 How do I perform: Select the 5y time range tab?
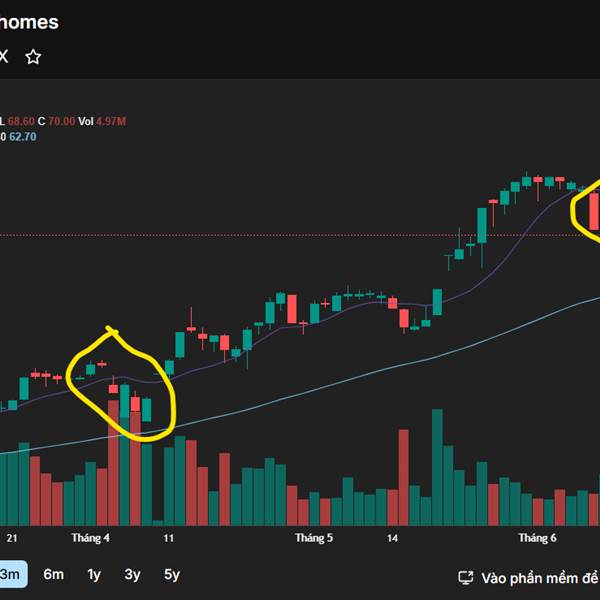pyautogui.click(x=172, y=574)
